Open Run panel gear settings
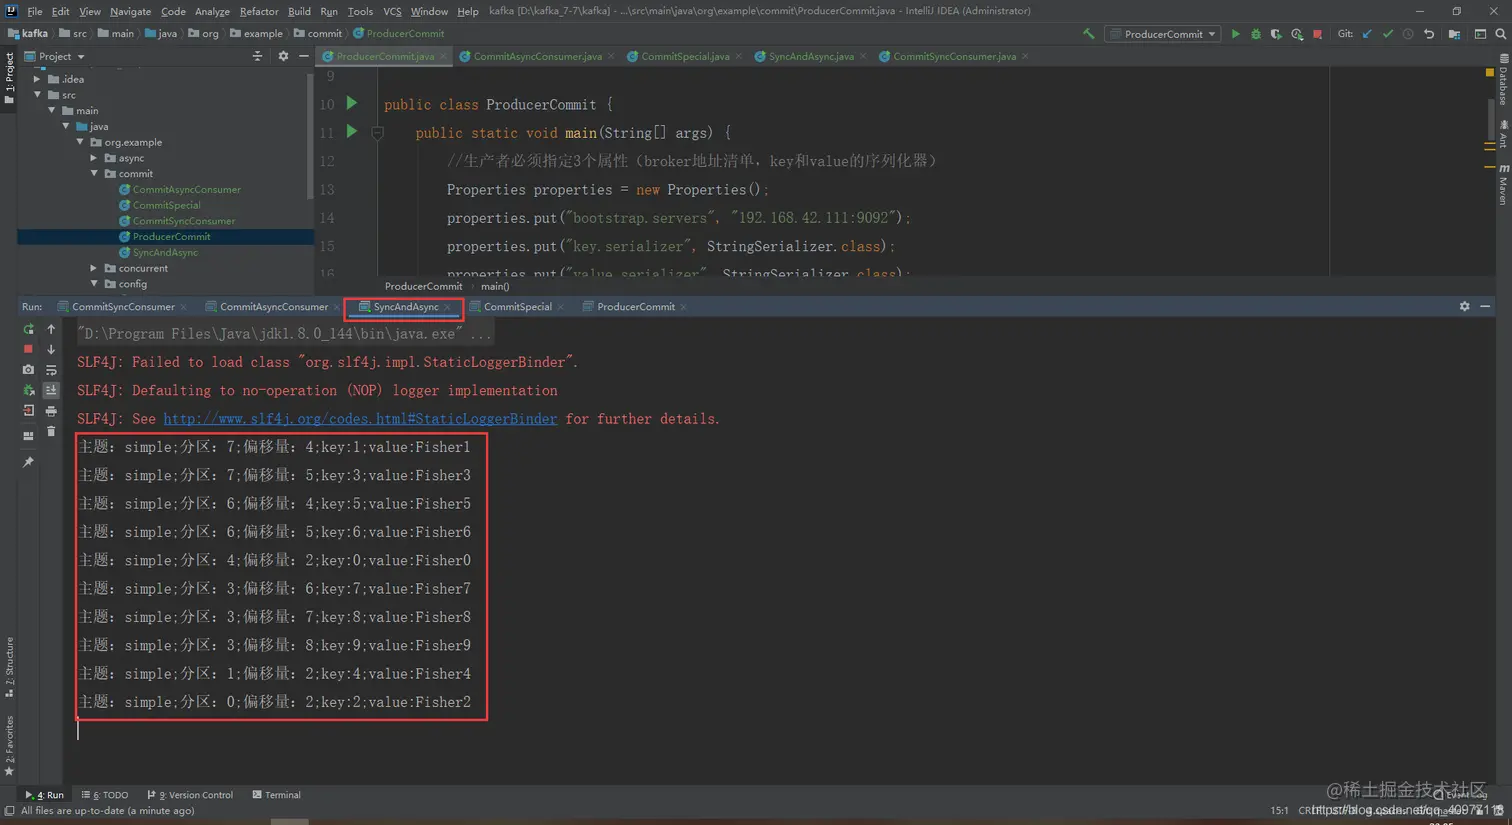 pyautogui.click(x=1464, y=307)
